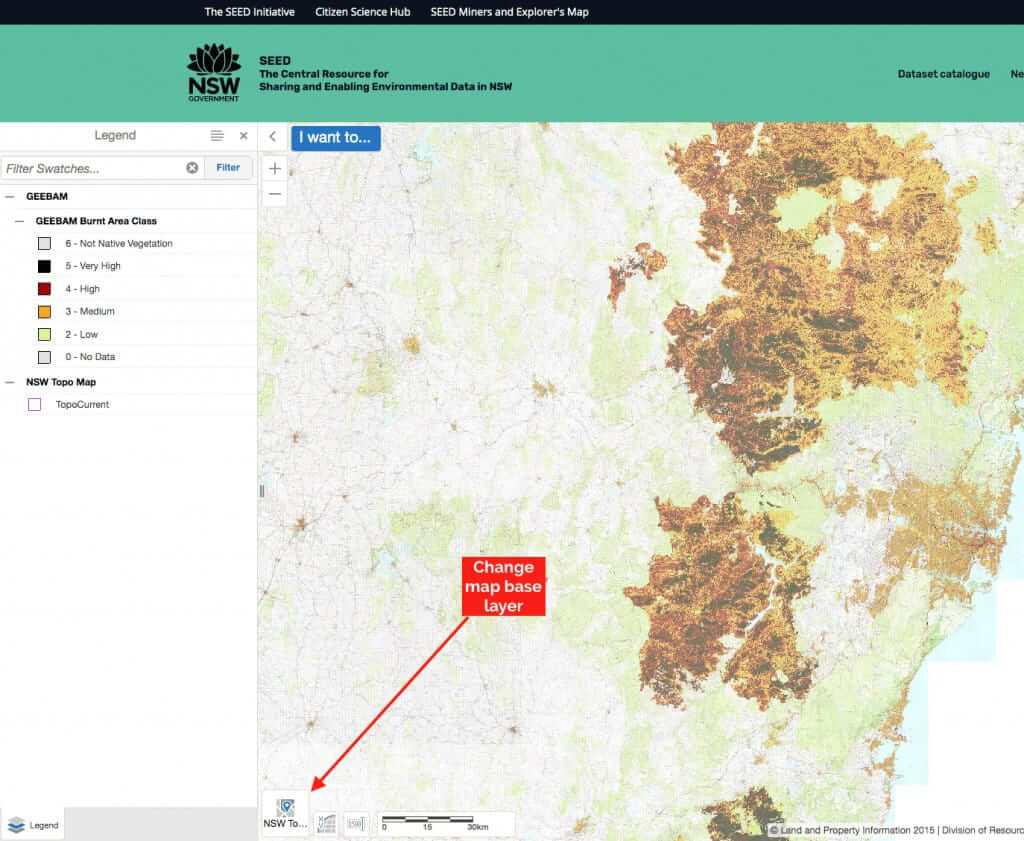
Task: Click the '2 - Low' label
Action: click(82, 334)
